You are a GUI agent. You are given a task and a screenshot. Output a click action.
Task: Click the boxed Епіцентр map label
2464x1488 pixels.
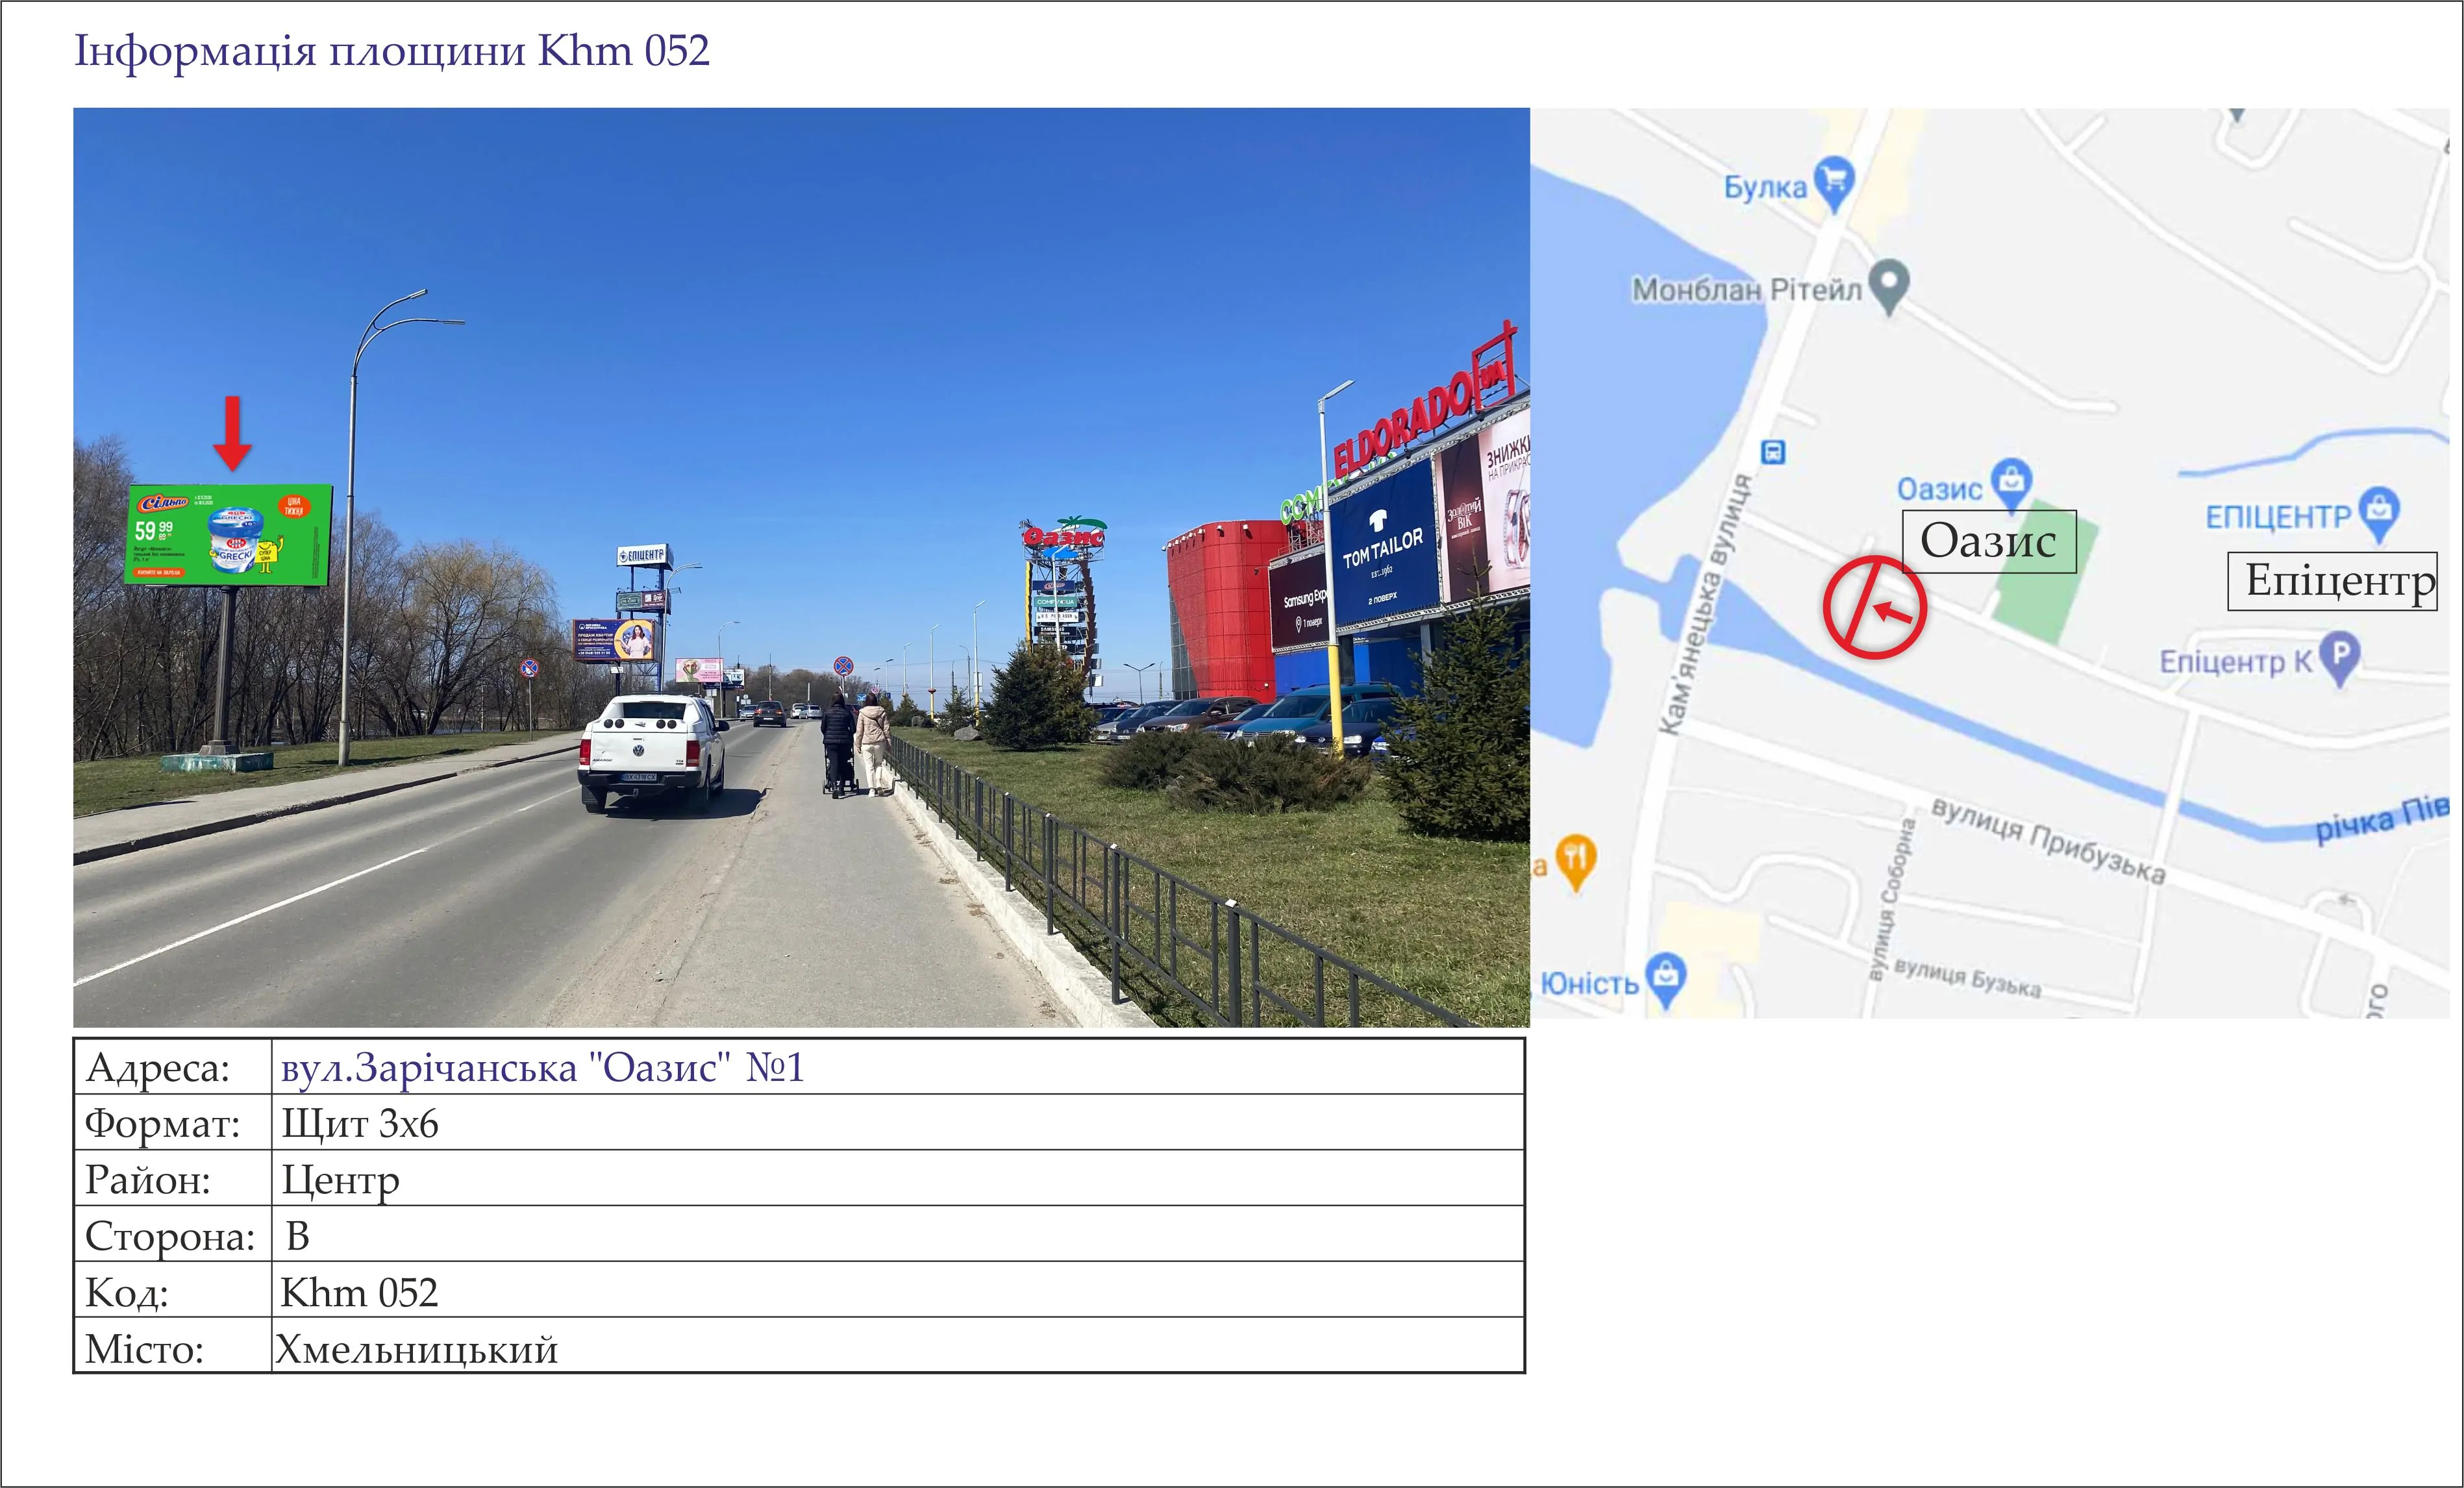pos(2332,580)
